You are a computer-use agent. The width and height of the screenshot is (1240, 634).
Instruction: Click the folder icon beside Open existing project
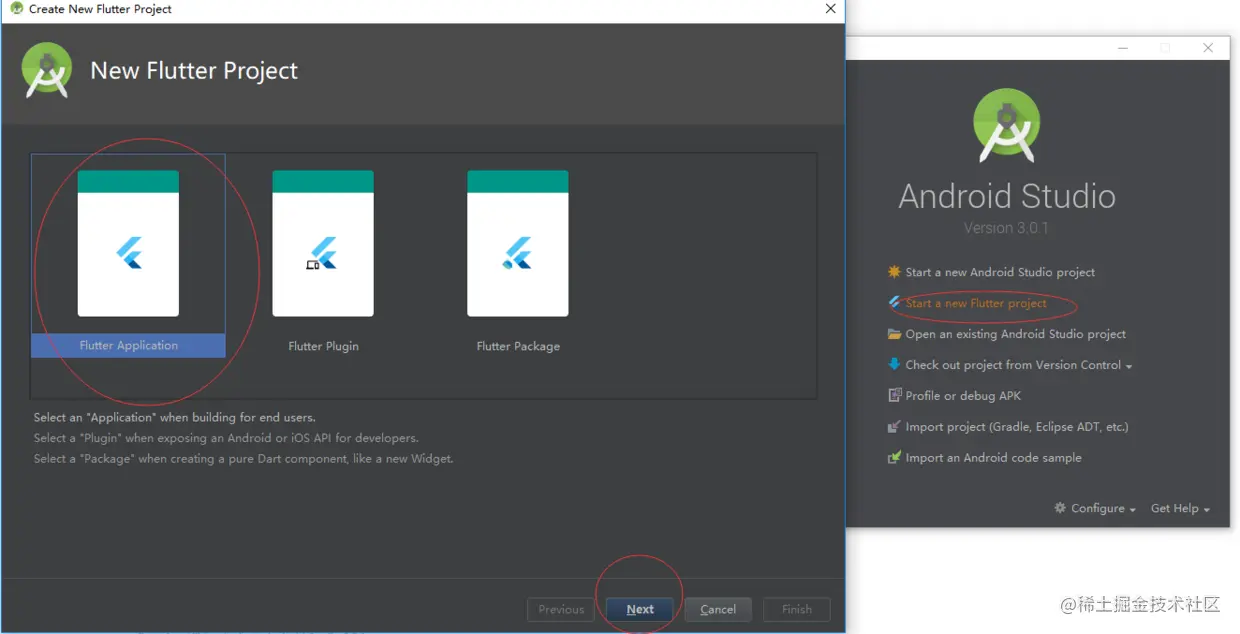pyautogui.click(x=894, y=334)
